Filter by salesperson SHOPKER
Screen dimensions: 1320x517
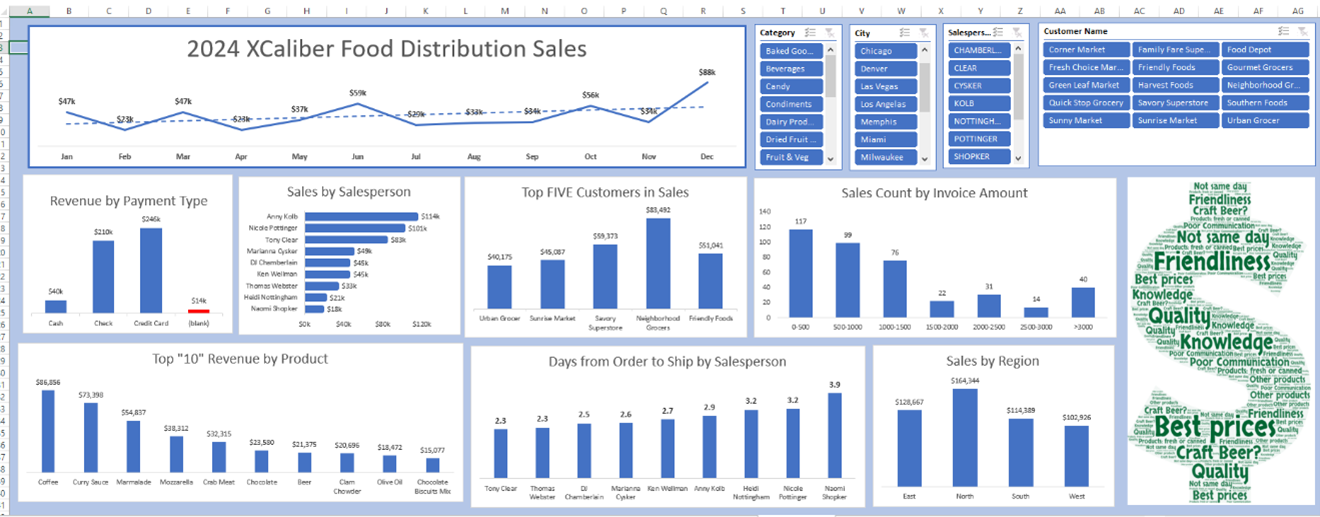[x=978, y=156]
